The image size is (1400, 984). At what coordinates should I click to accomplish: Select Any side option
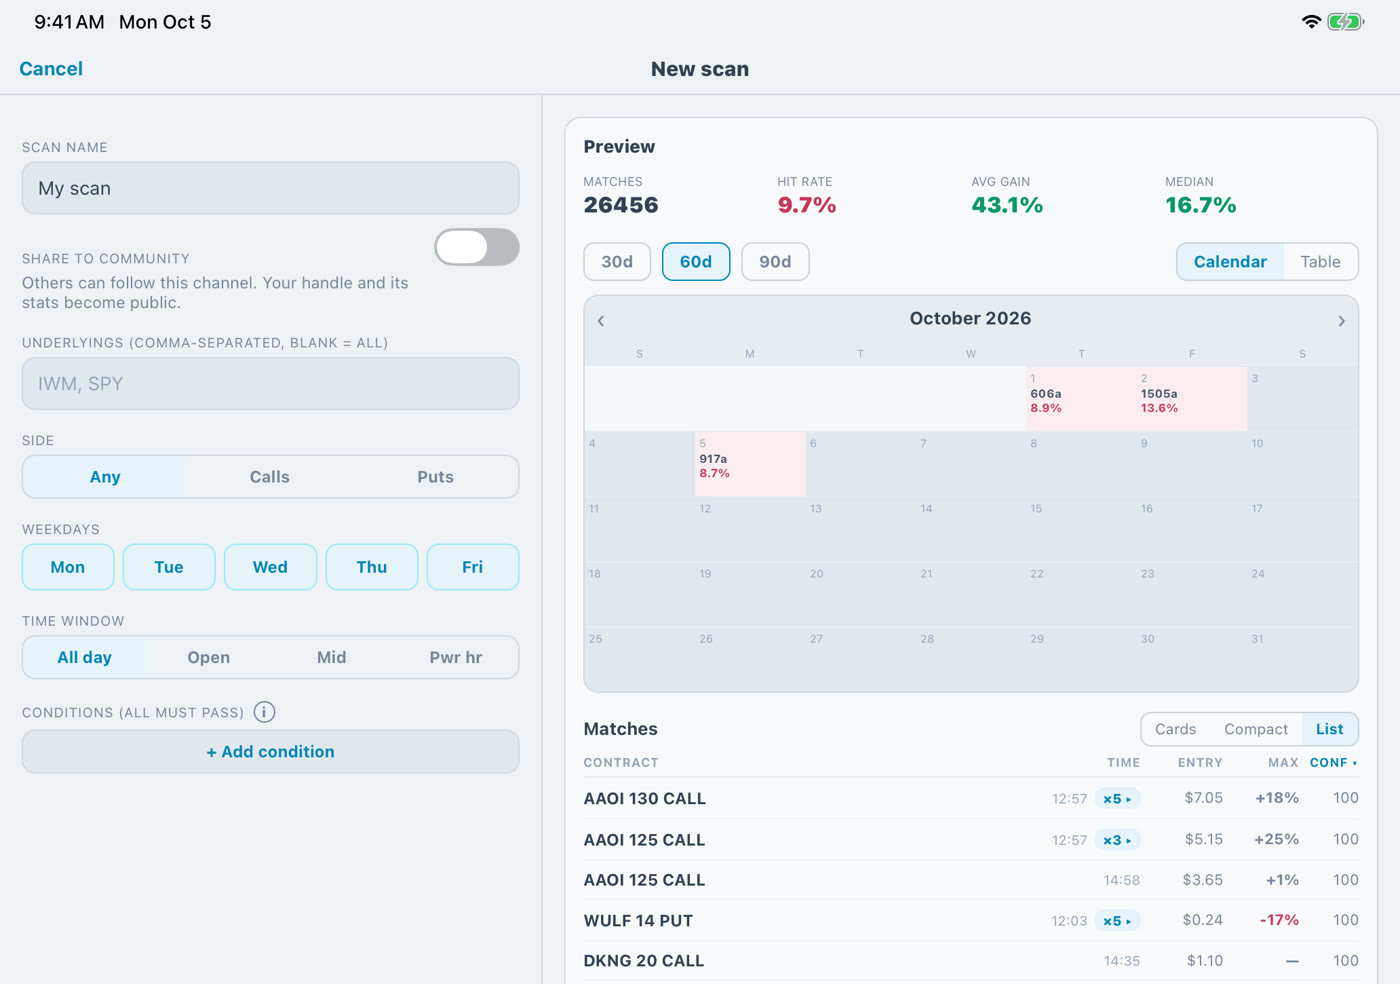(105, 477)
